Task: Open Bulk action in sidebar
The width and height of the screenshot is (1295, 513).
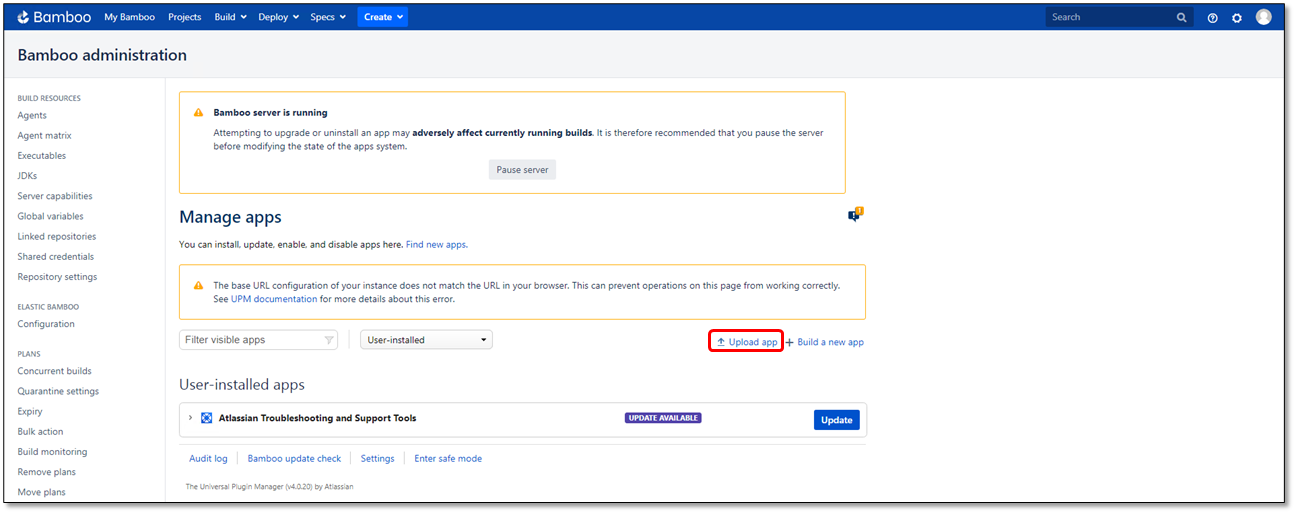Action: click(40, 432)
